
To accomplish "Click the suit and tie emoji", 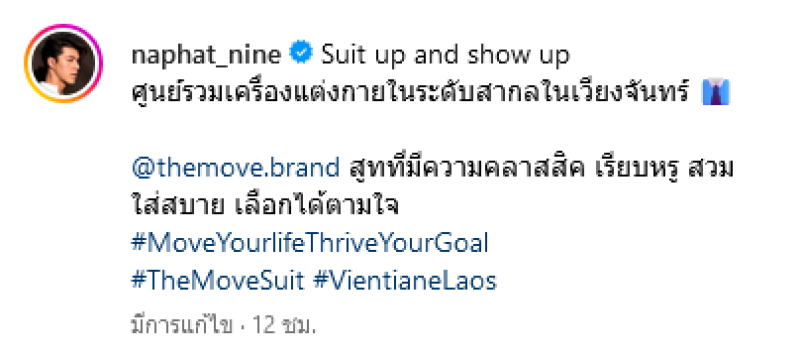I will click(716, 92).
